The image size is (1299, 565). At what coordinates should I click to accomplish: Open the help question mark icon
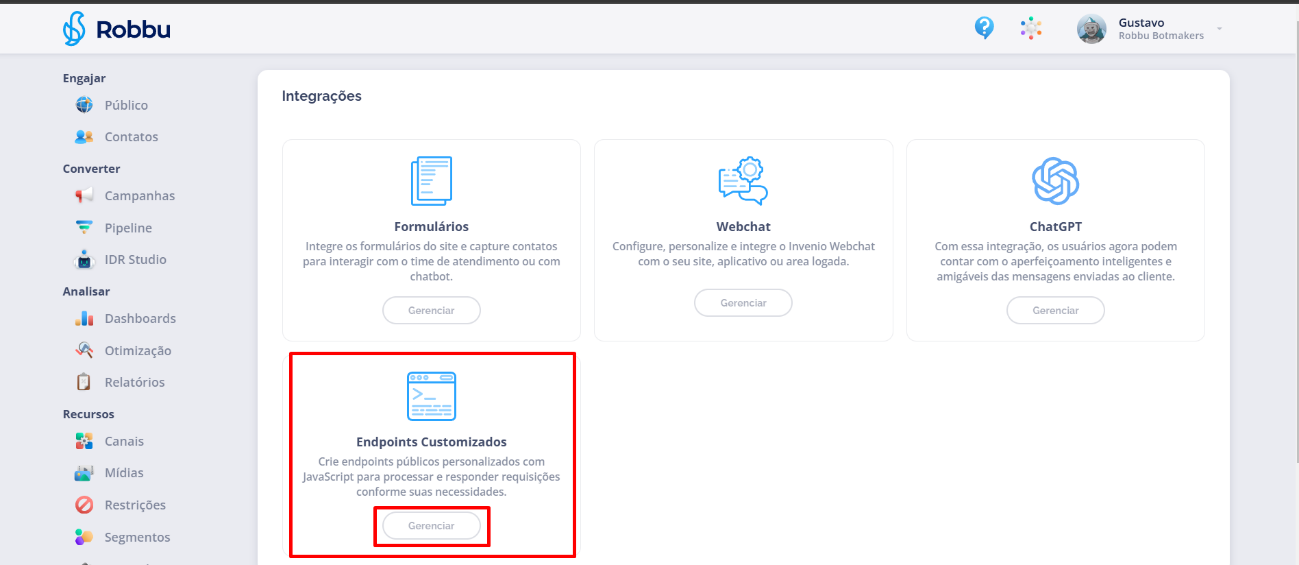tap(984, 28)
